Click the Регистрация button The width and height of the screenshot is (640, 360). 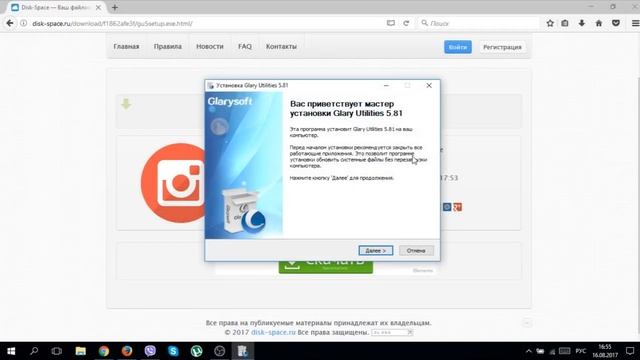[x=502, y=47]
